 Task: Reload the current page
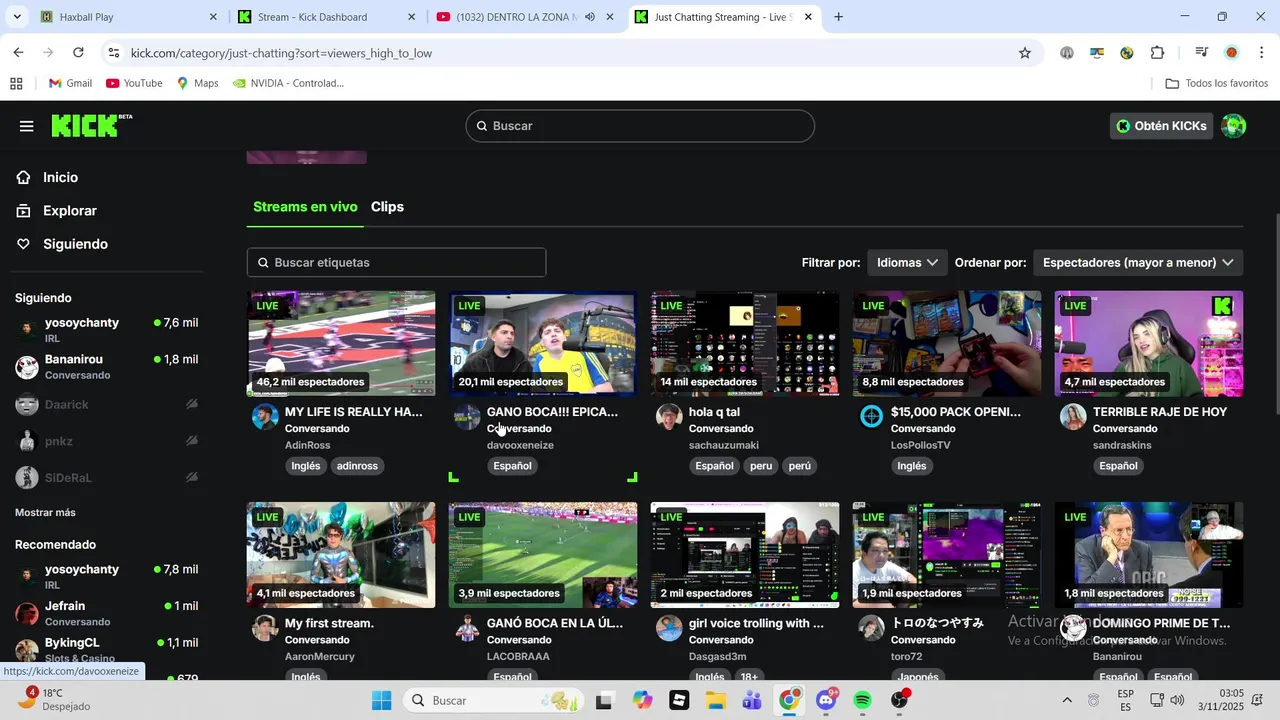click(78, 53)
